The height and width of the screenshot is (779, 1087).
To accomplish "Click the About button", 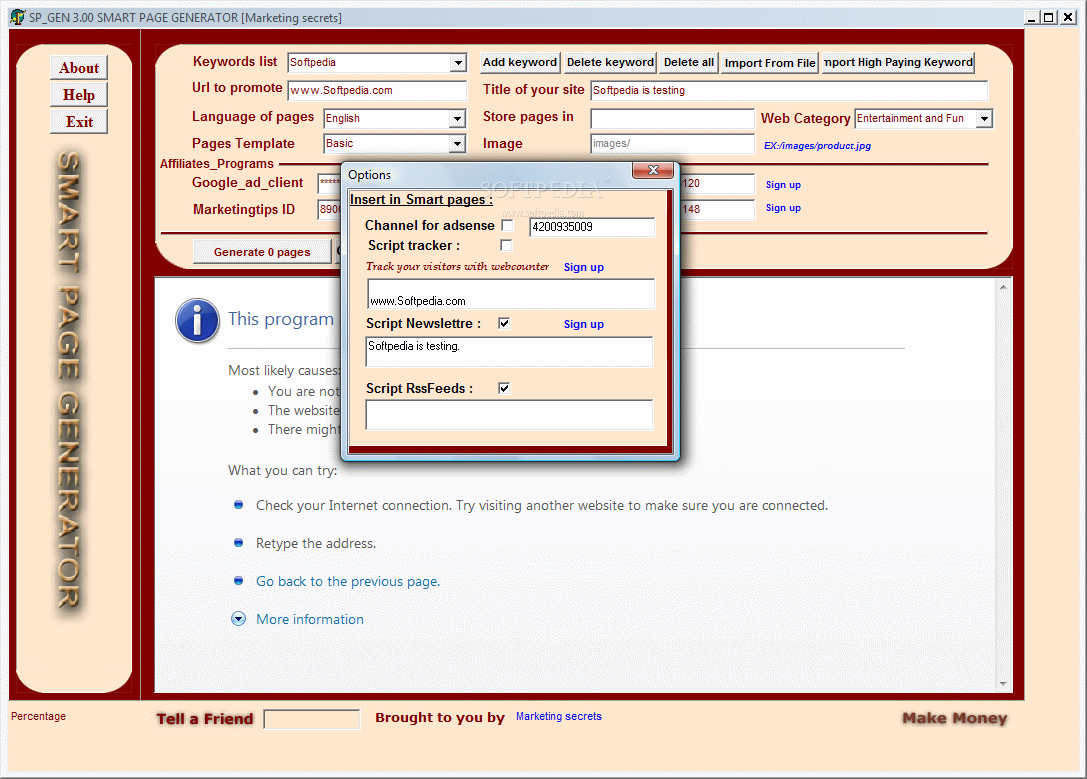I will [x=79, y=68].
